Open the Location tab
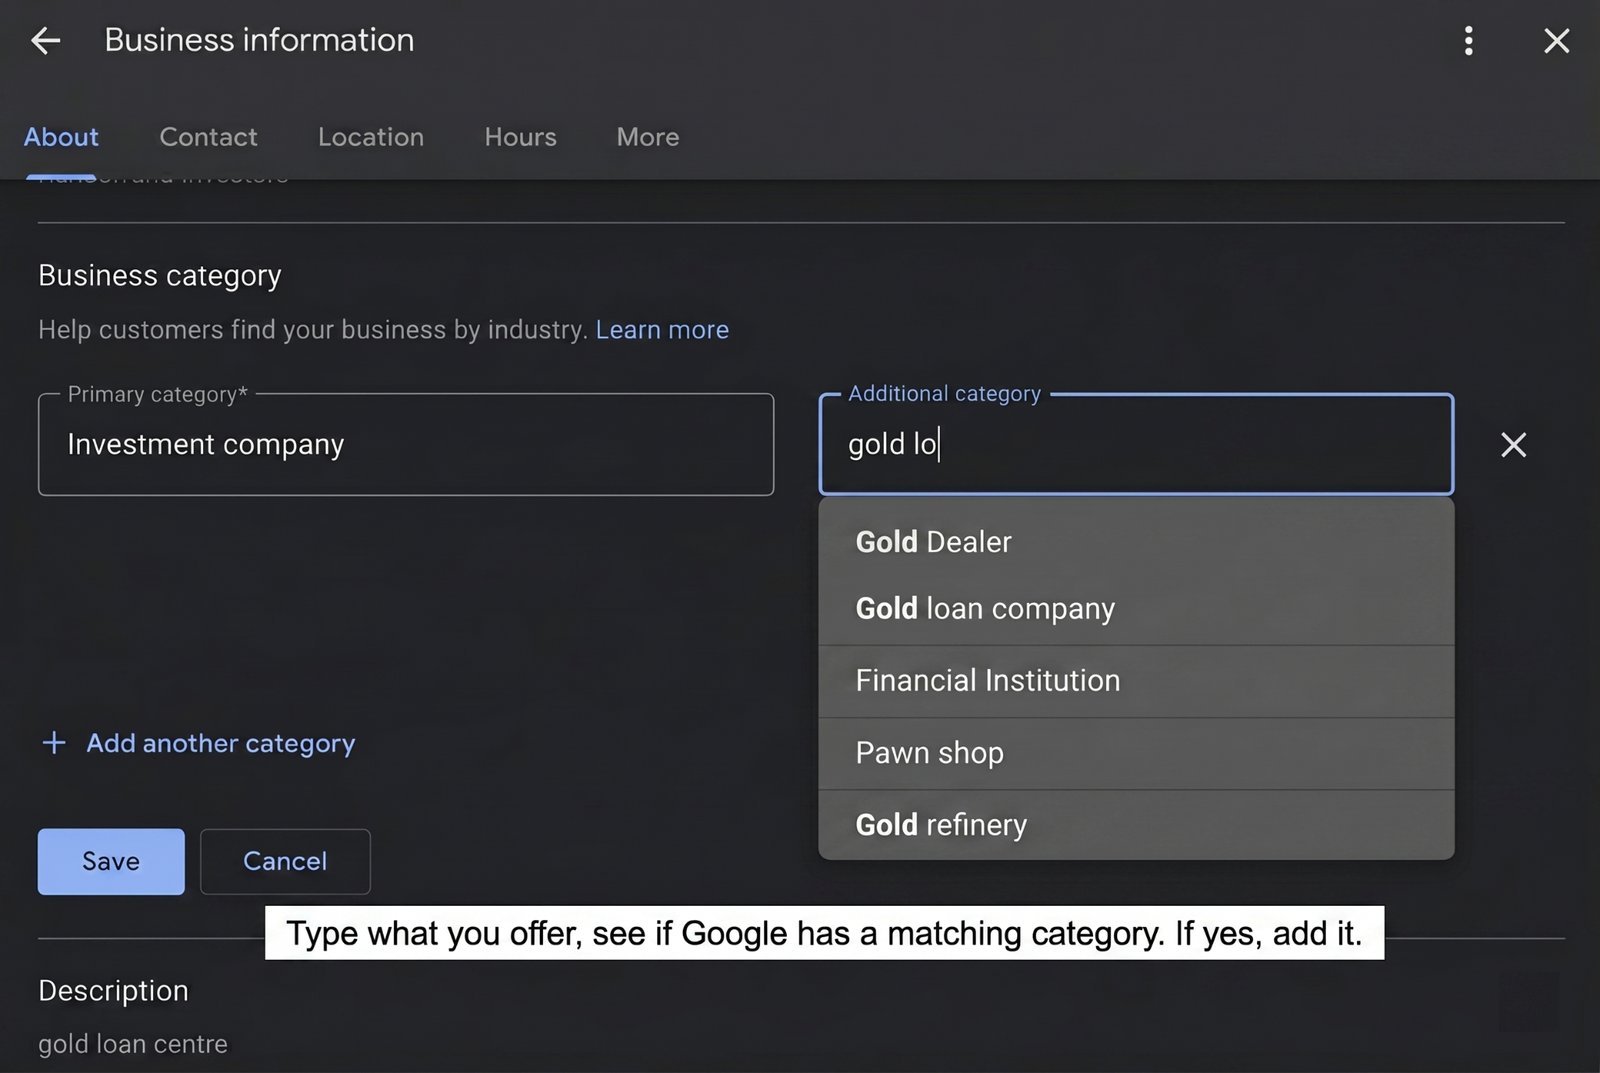 371,137
